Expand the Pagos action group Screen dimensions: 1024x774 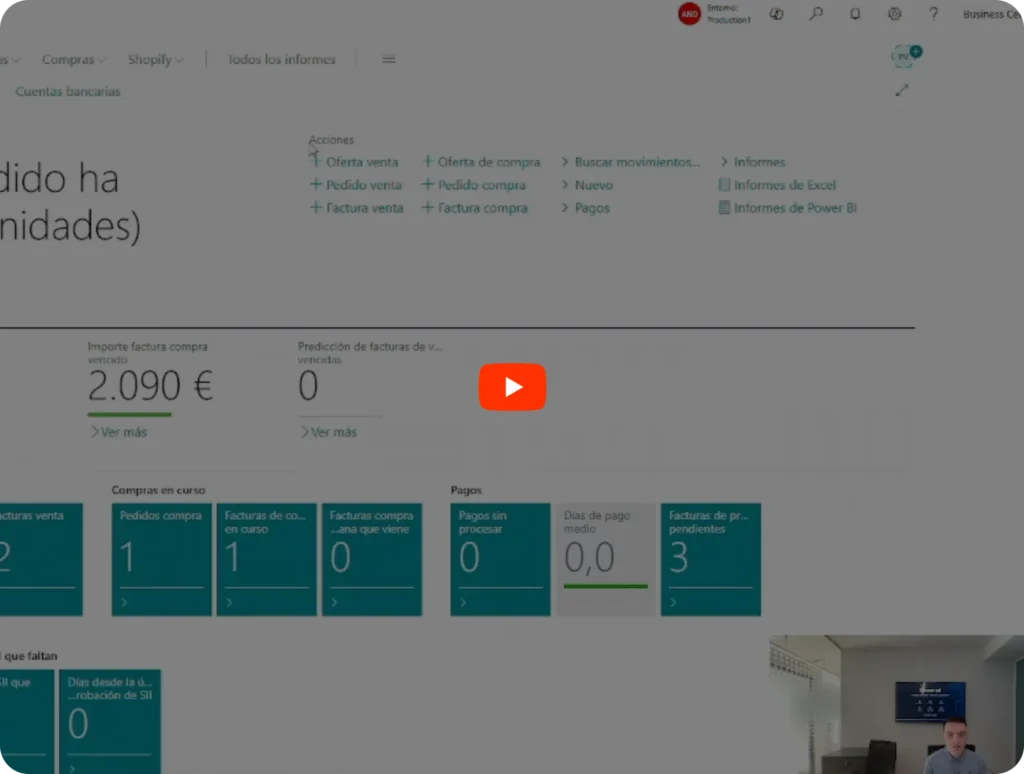591,208
